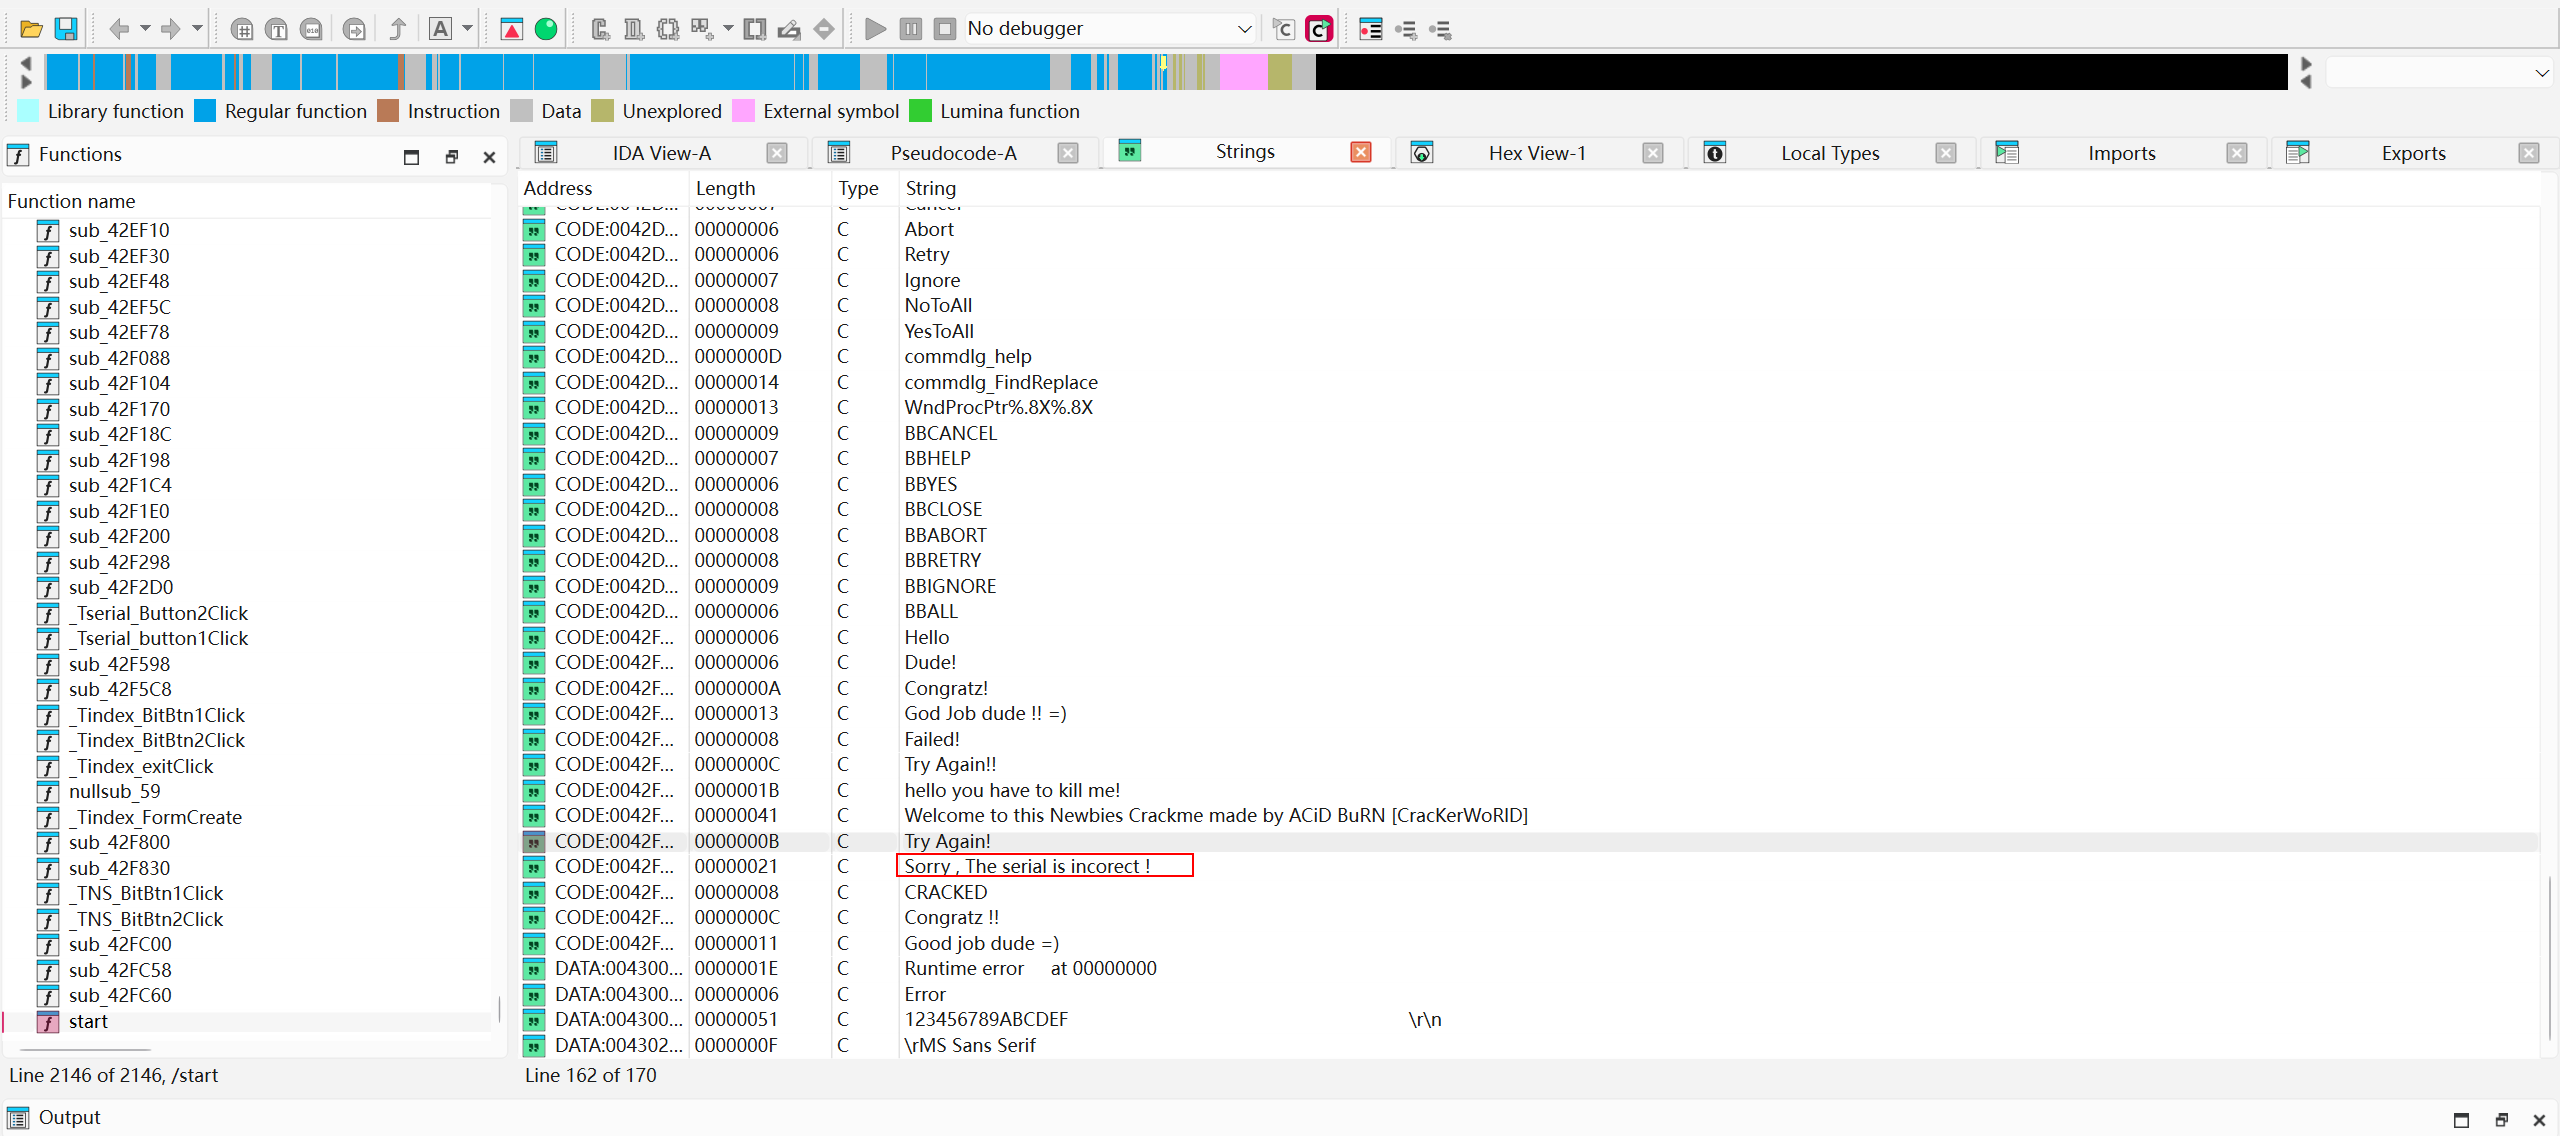Click the text search (T) icon
The height and width of the screenshot is (1136, 2560).
(x=277, y=29)
